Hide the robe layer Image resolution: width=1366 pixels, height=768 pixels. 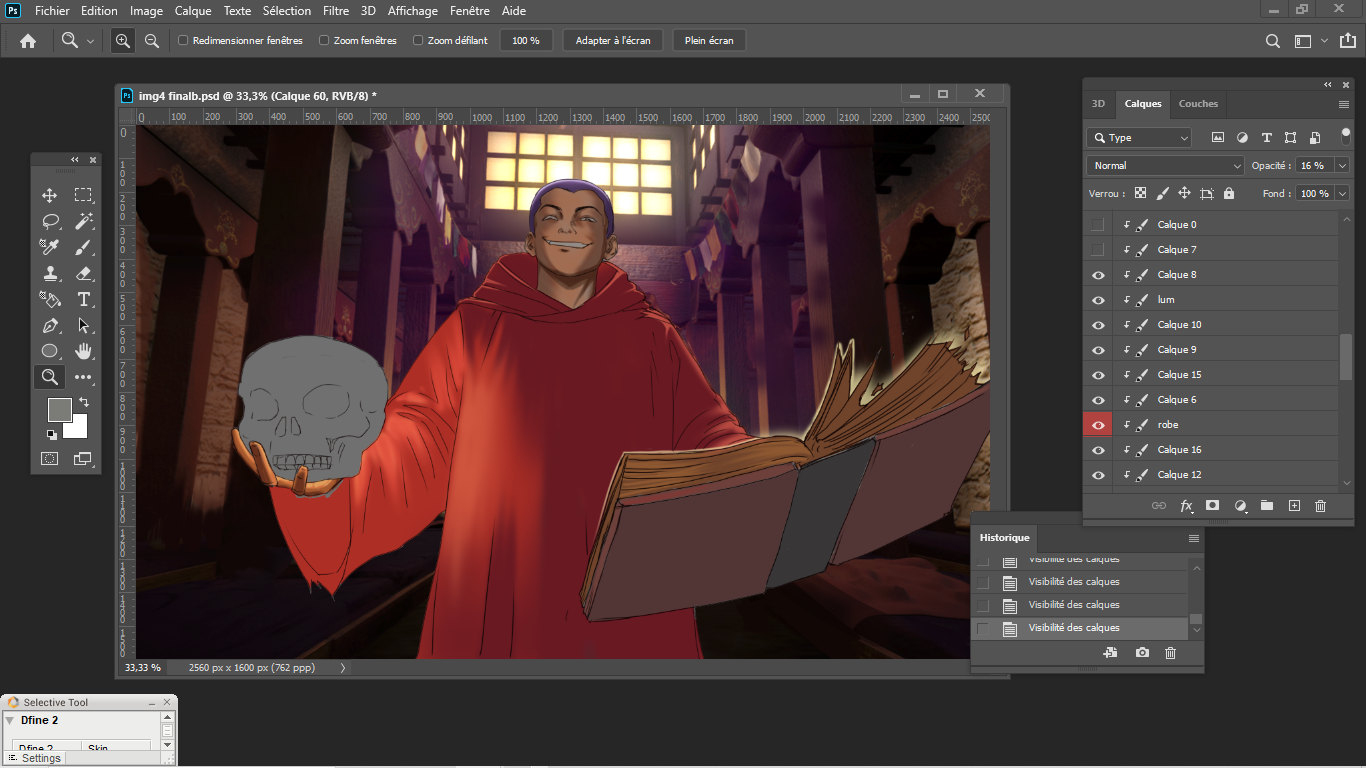click(x=1098, y=425)
